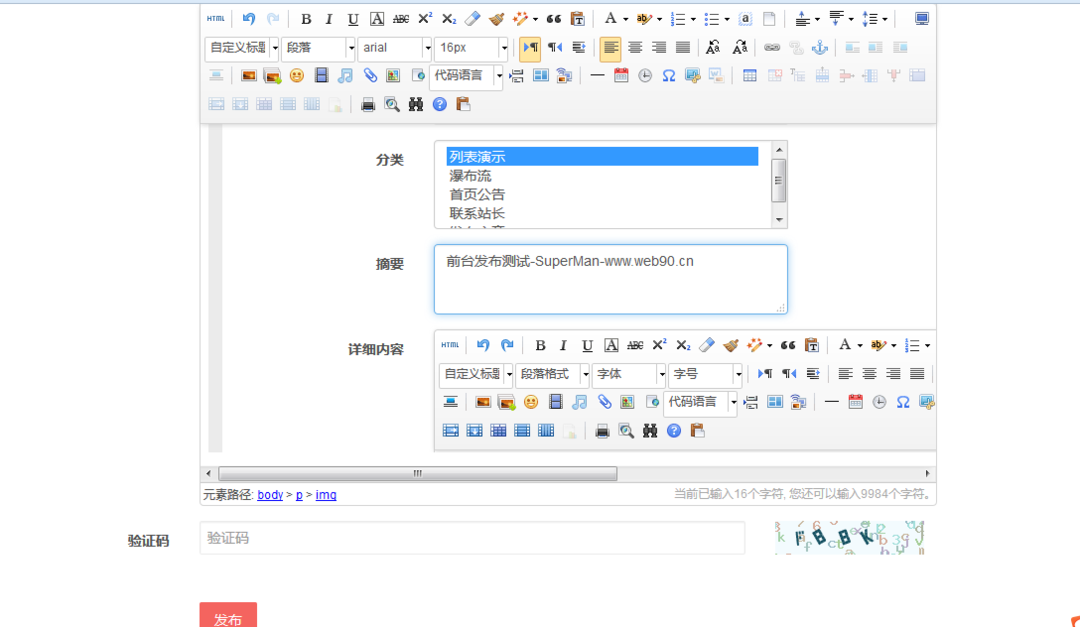
Task: Toggle bold in the outer editor toolbar
Action: 306,19
